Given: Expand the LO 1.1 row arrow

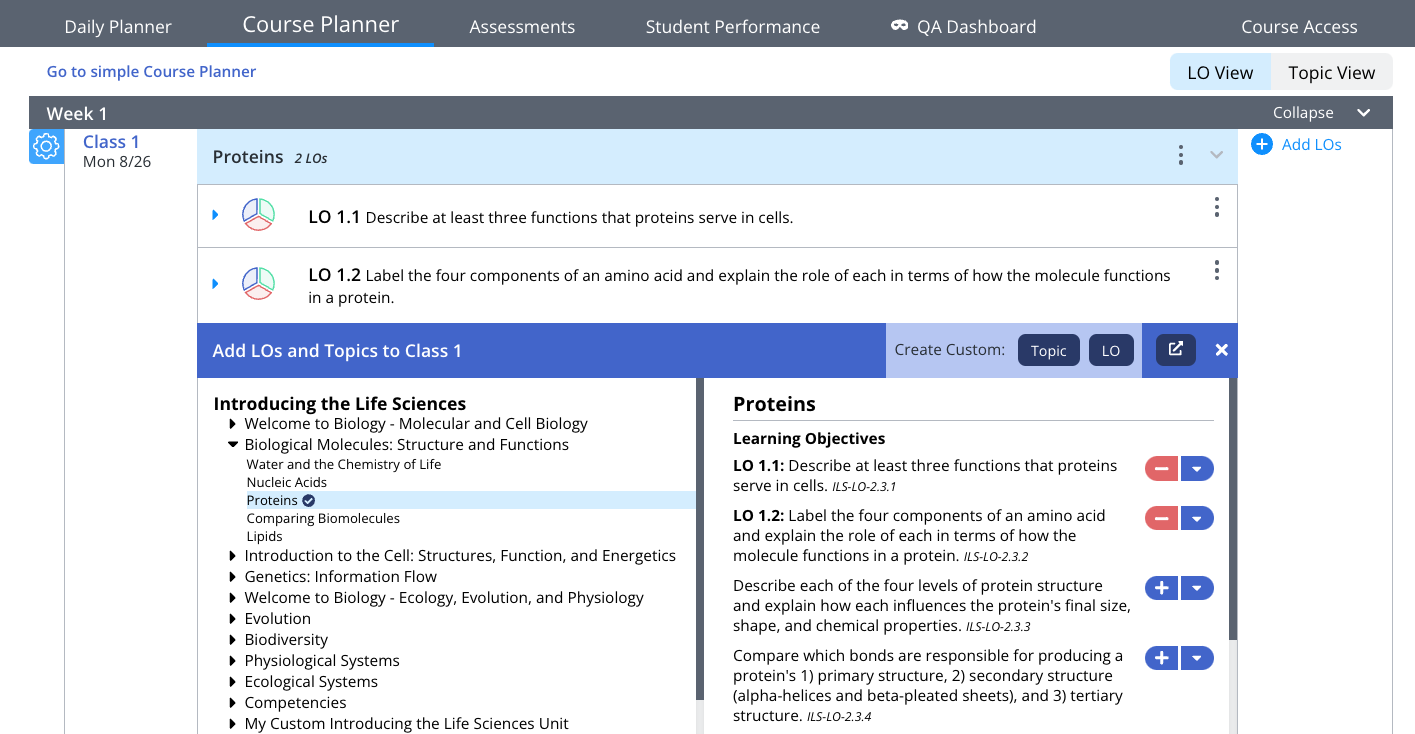Looking at the screenshot, I should click(x=215, y=215).
